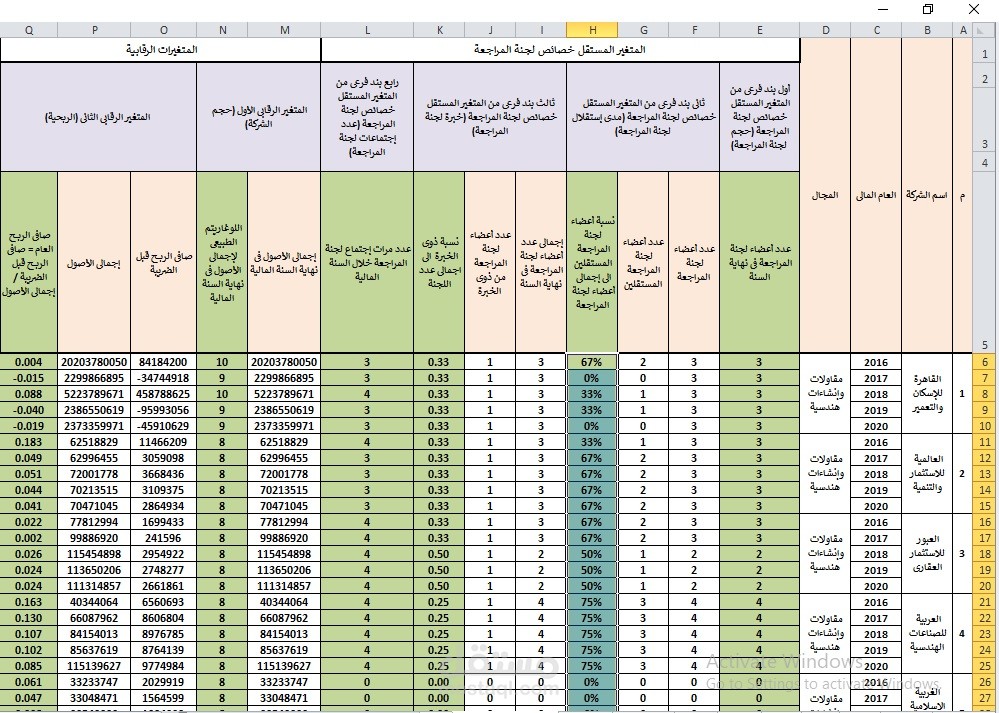This screenshot has width=999, height=713.
Task: Select column header B
Action: coord(927,30)
